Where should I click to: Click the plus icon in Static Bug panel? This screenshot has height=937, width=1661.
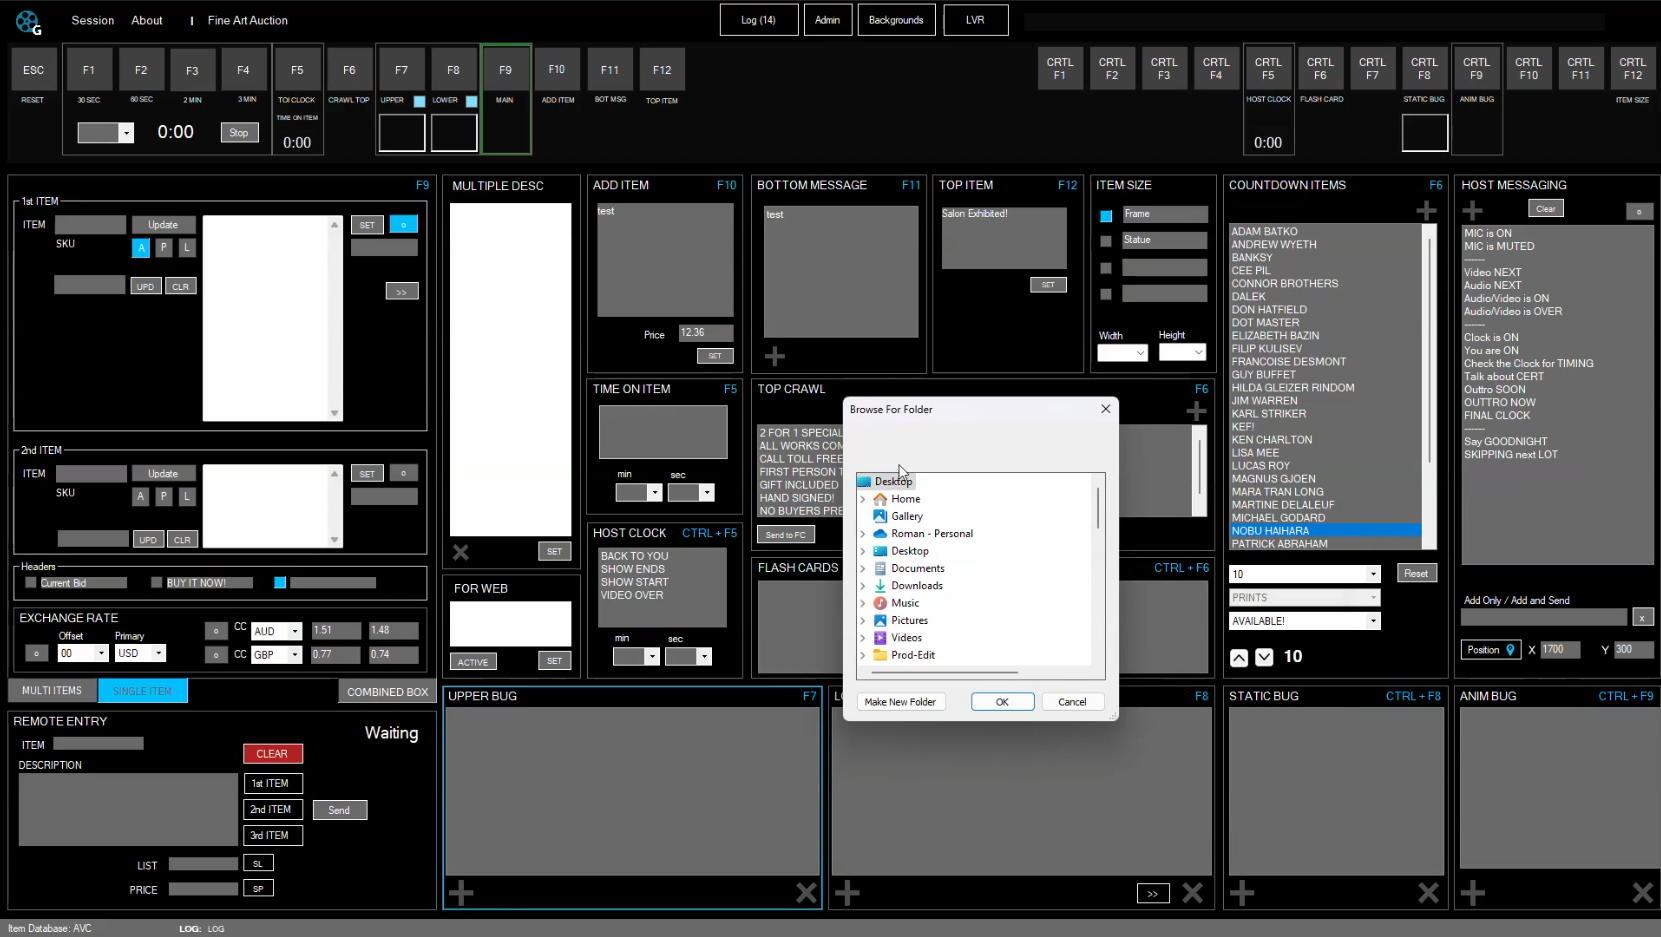[x=1242, y=893]
